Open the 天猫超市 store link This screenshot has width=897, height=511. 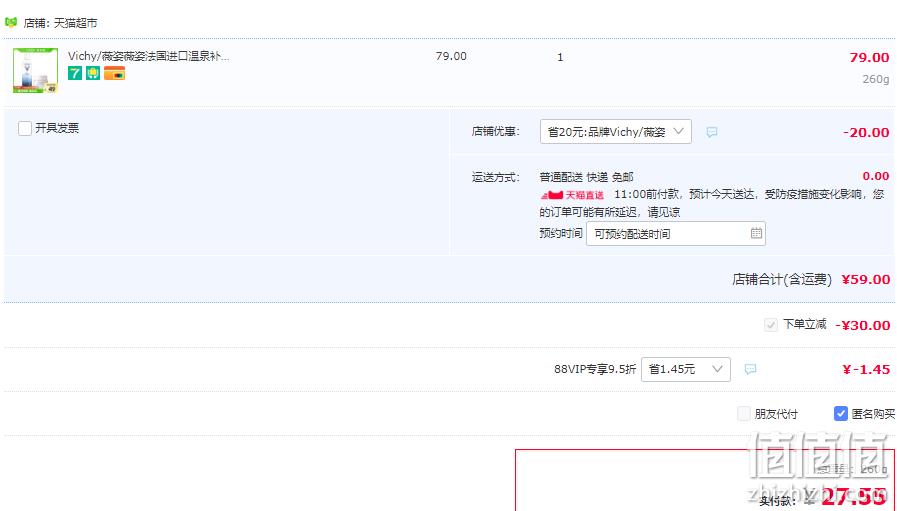[75, 23]
